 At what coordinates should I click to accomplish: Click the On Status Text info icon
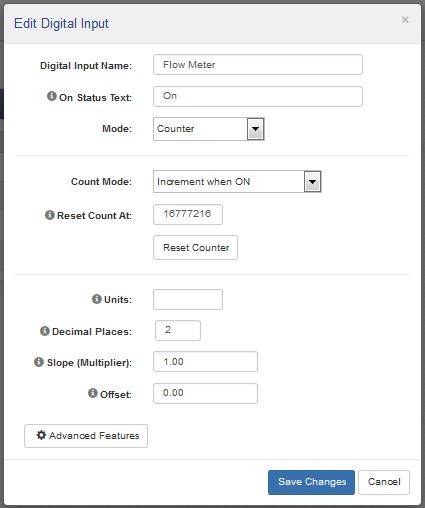tap(51, 96)
